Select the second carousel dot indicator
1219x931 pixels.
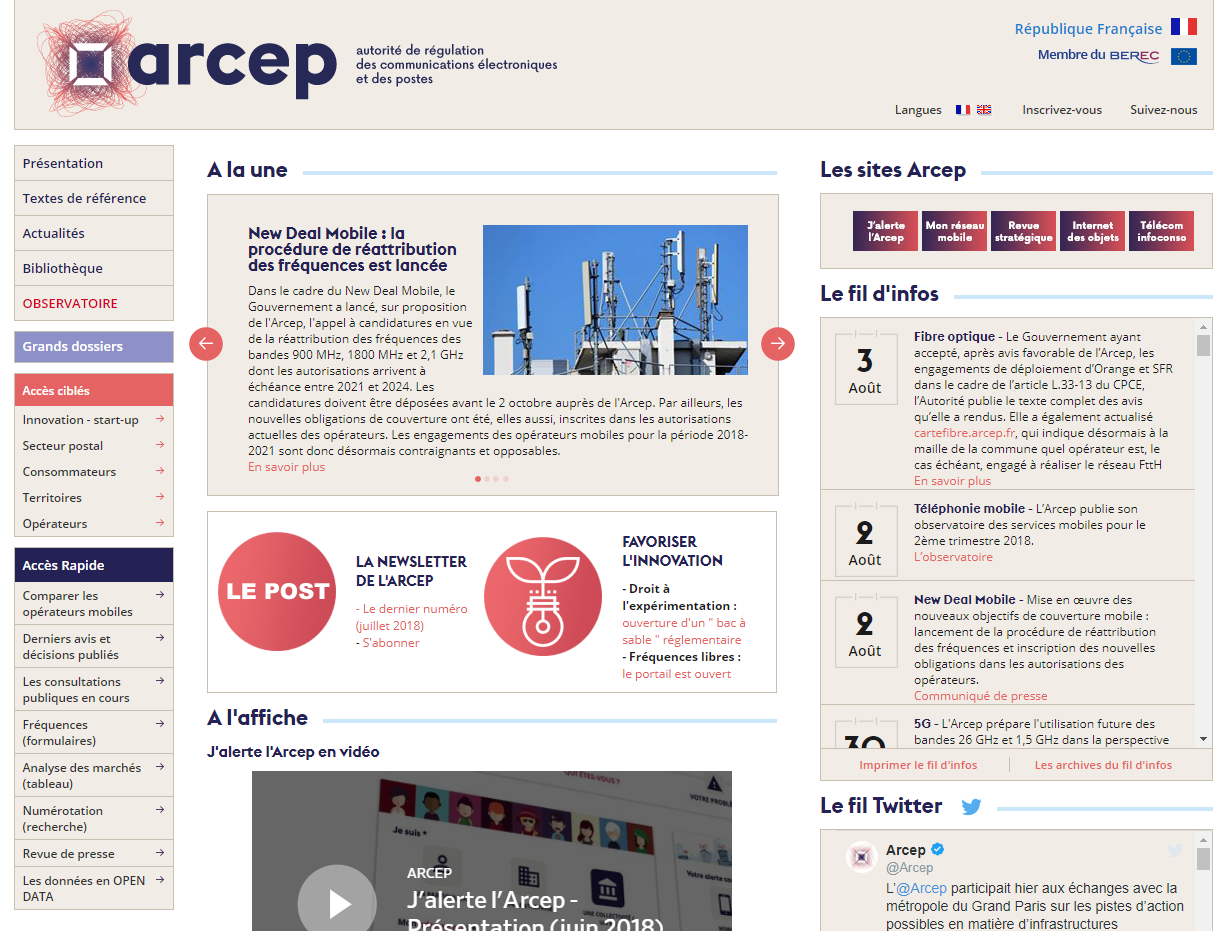pos(487,479)
